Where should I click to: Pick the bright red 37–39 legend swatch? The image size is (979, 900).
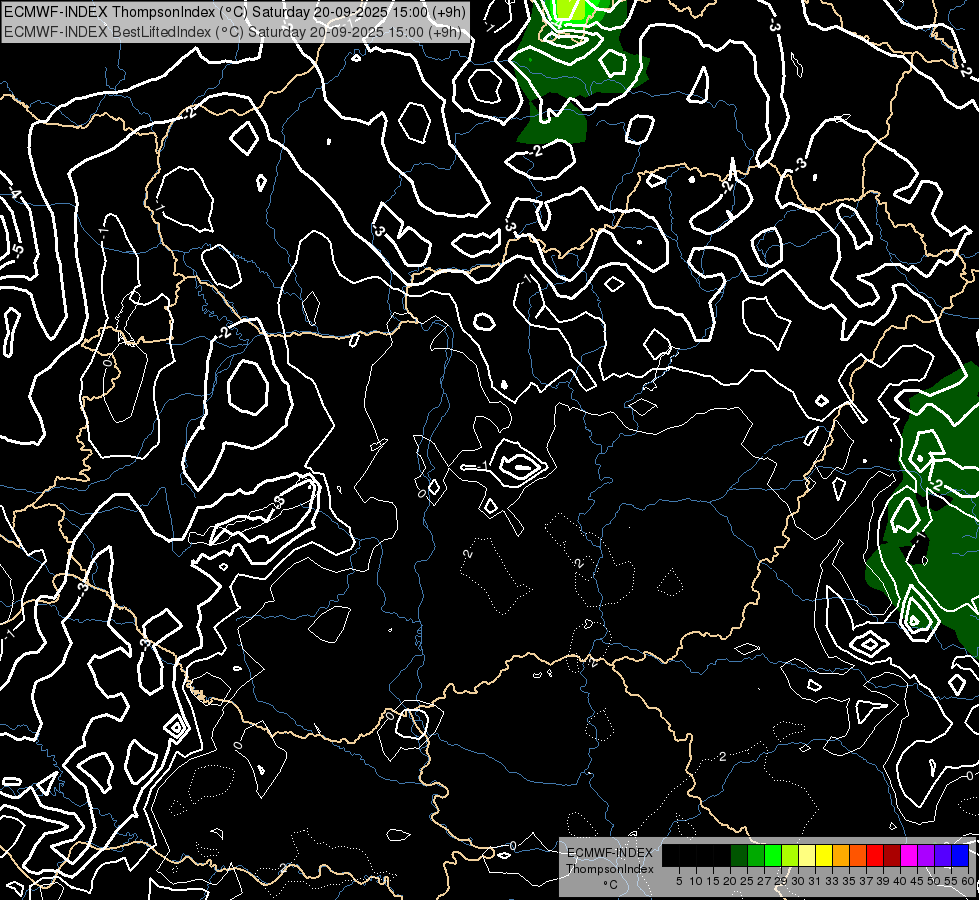click(875, 855)
